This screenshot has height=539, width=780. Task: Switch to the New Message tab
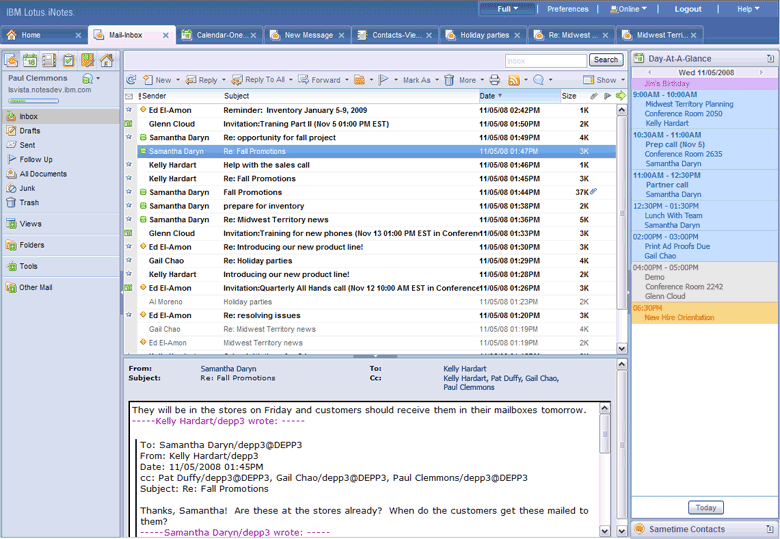pyautogui.click(x=307, y=35)
